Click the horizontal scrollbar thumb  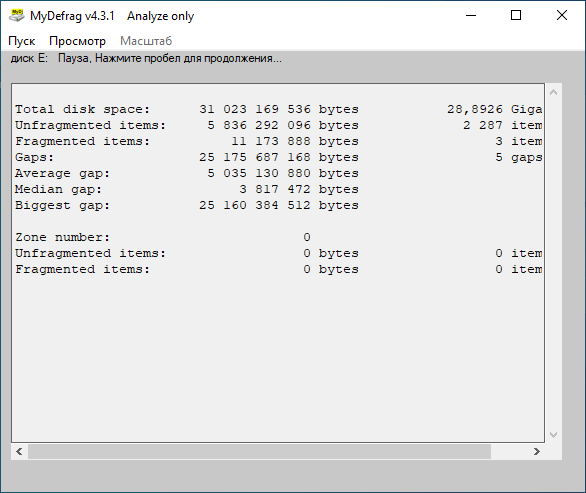[259, 452]
